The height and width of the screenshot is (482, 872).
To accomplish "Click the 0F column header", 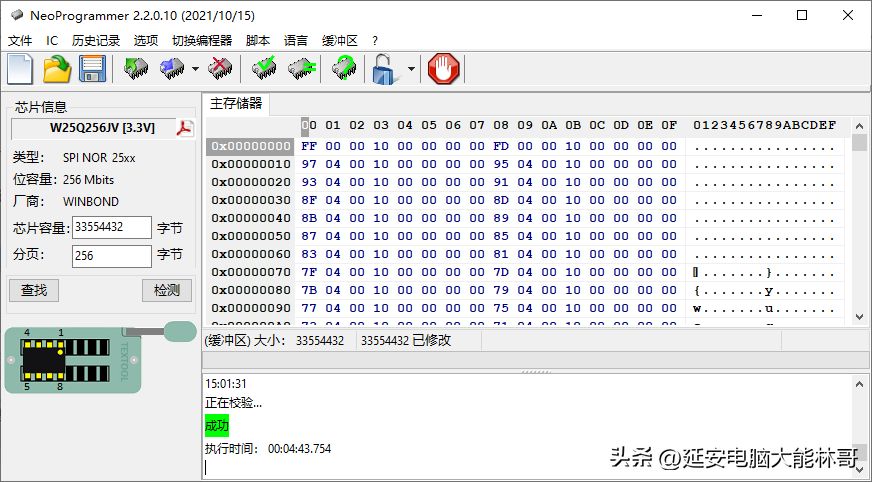I will click(669, 126).
